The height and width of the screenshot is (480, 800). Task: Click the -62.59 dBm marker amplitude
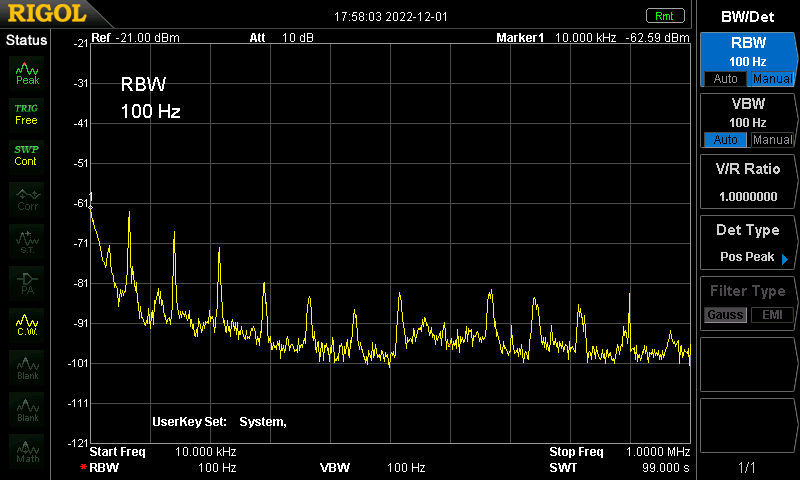tap(658, 38)
